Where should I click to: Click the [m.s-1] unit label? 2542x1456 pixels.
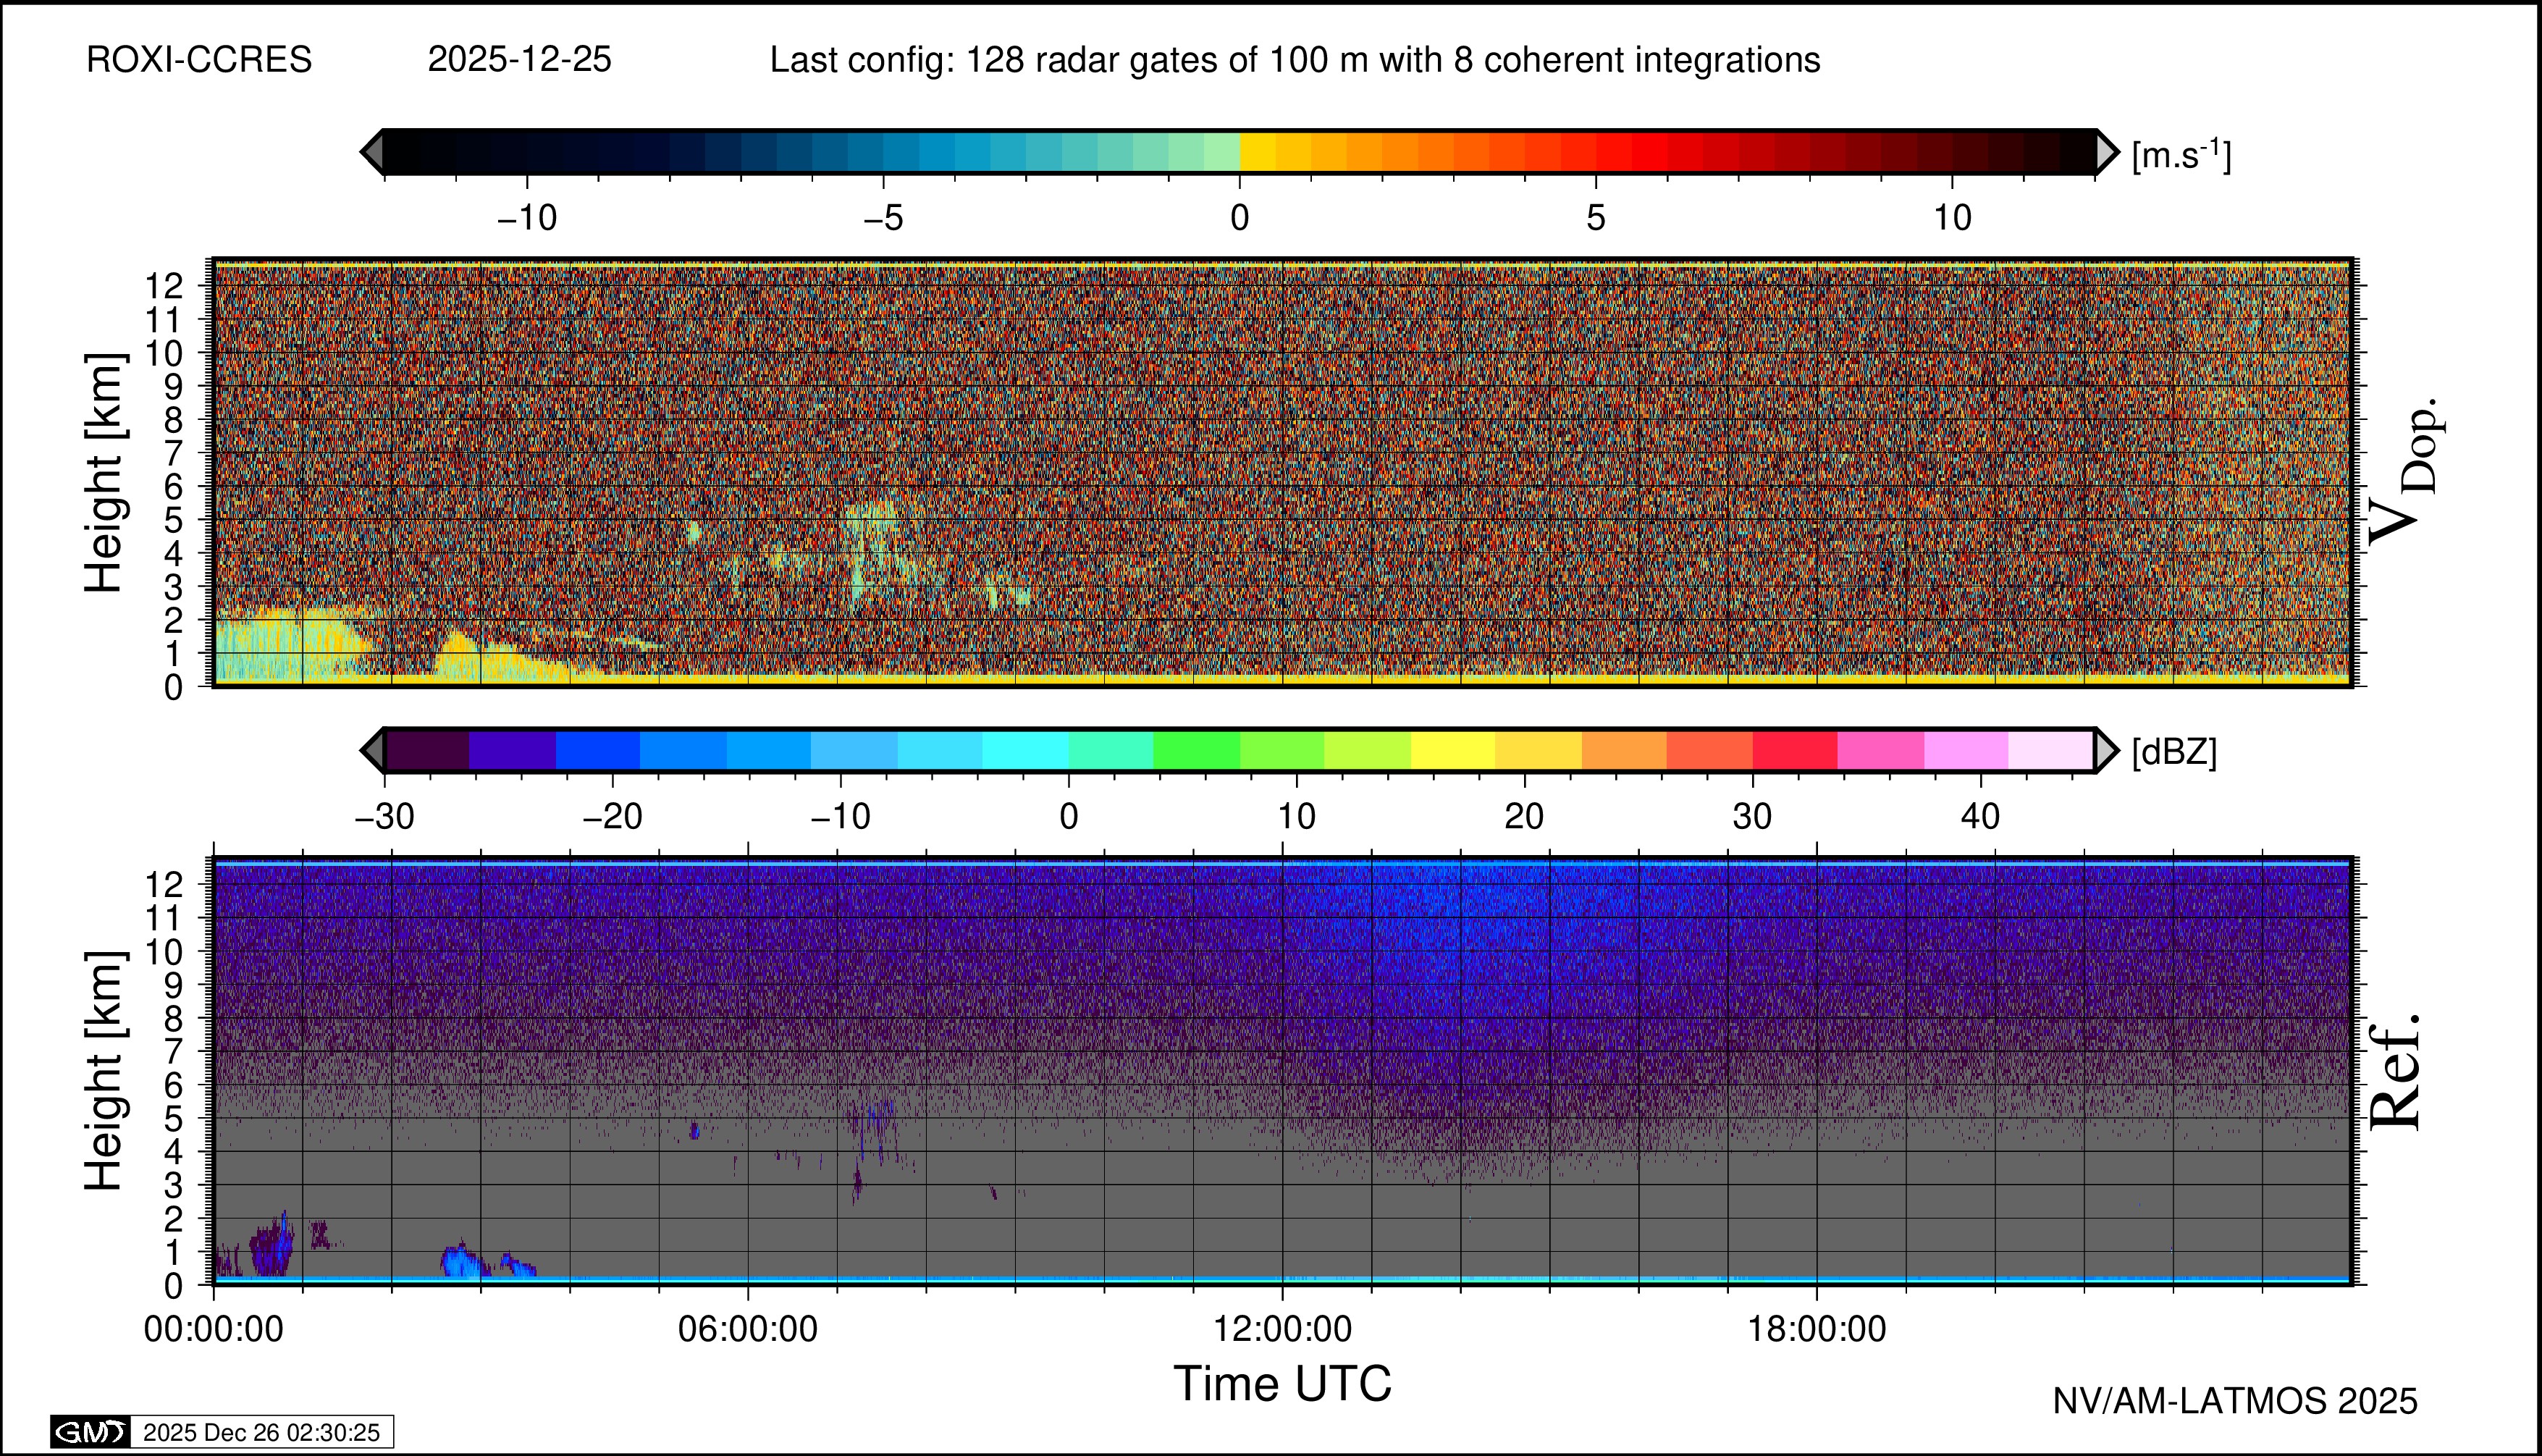pos(2181,155)
